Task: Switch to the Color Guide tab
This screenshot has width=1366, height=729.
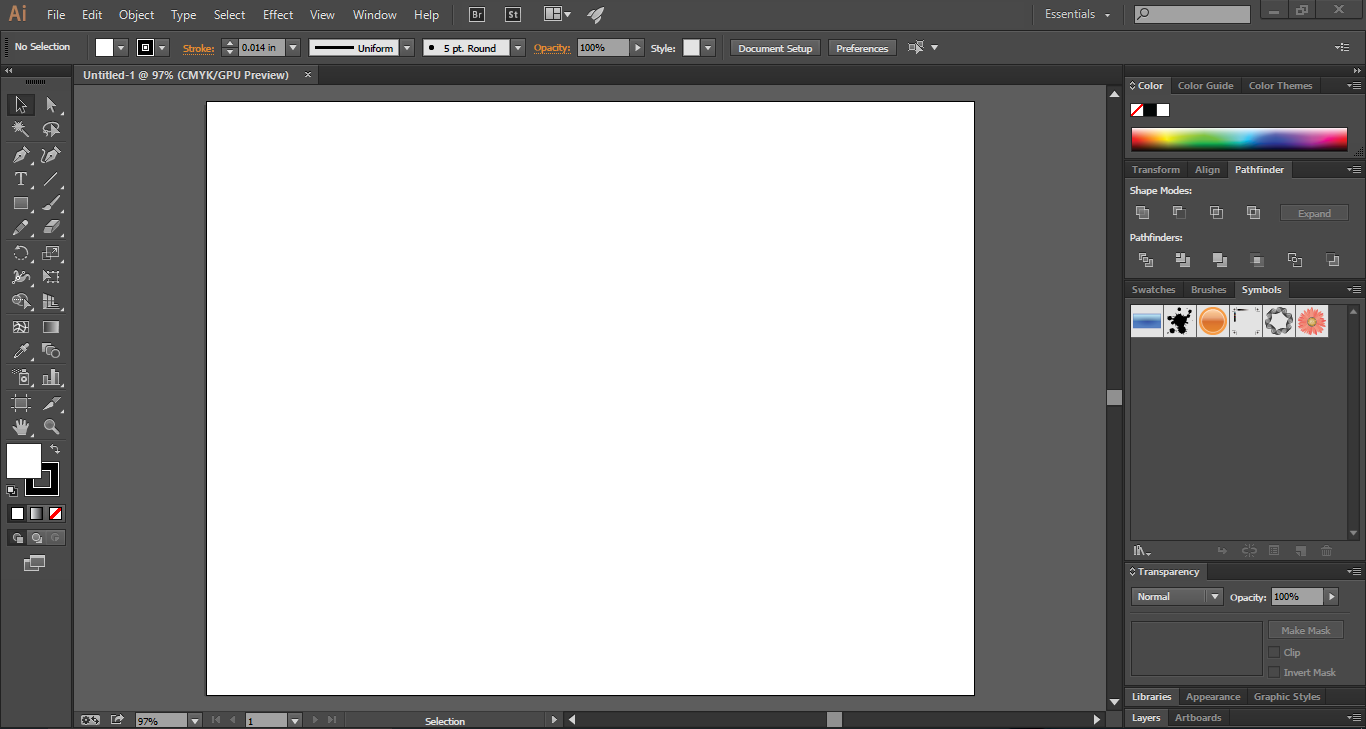Action: pos(1205,86)
